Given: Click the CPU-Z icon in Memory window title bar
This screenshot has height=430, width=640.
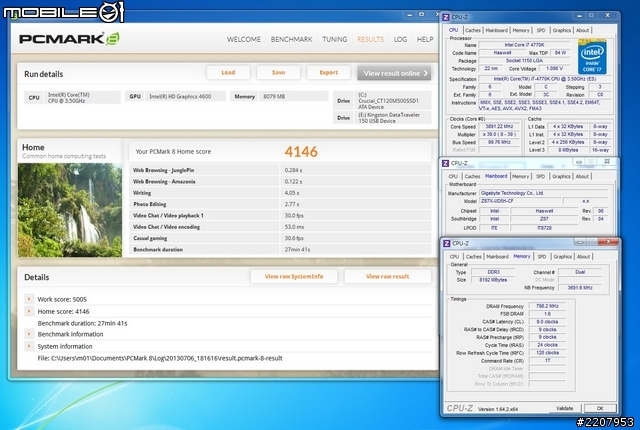Looking at the screenshot, I should [447, 244].
